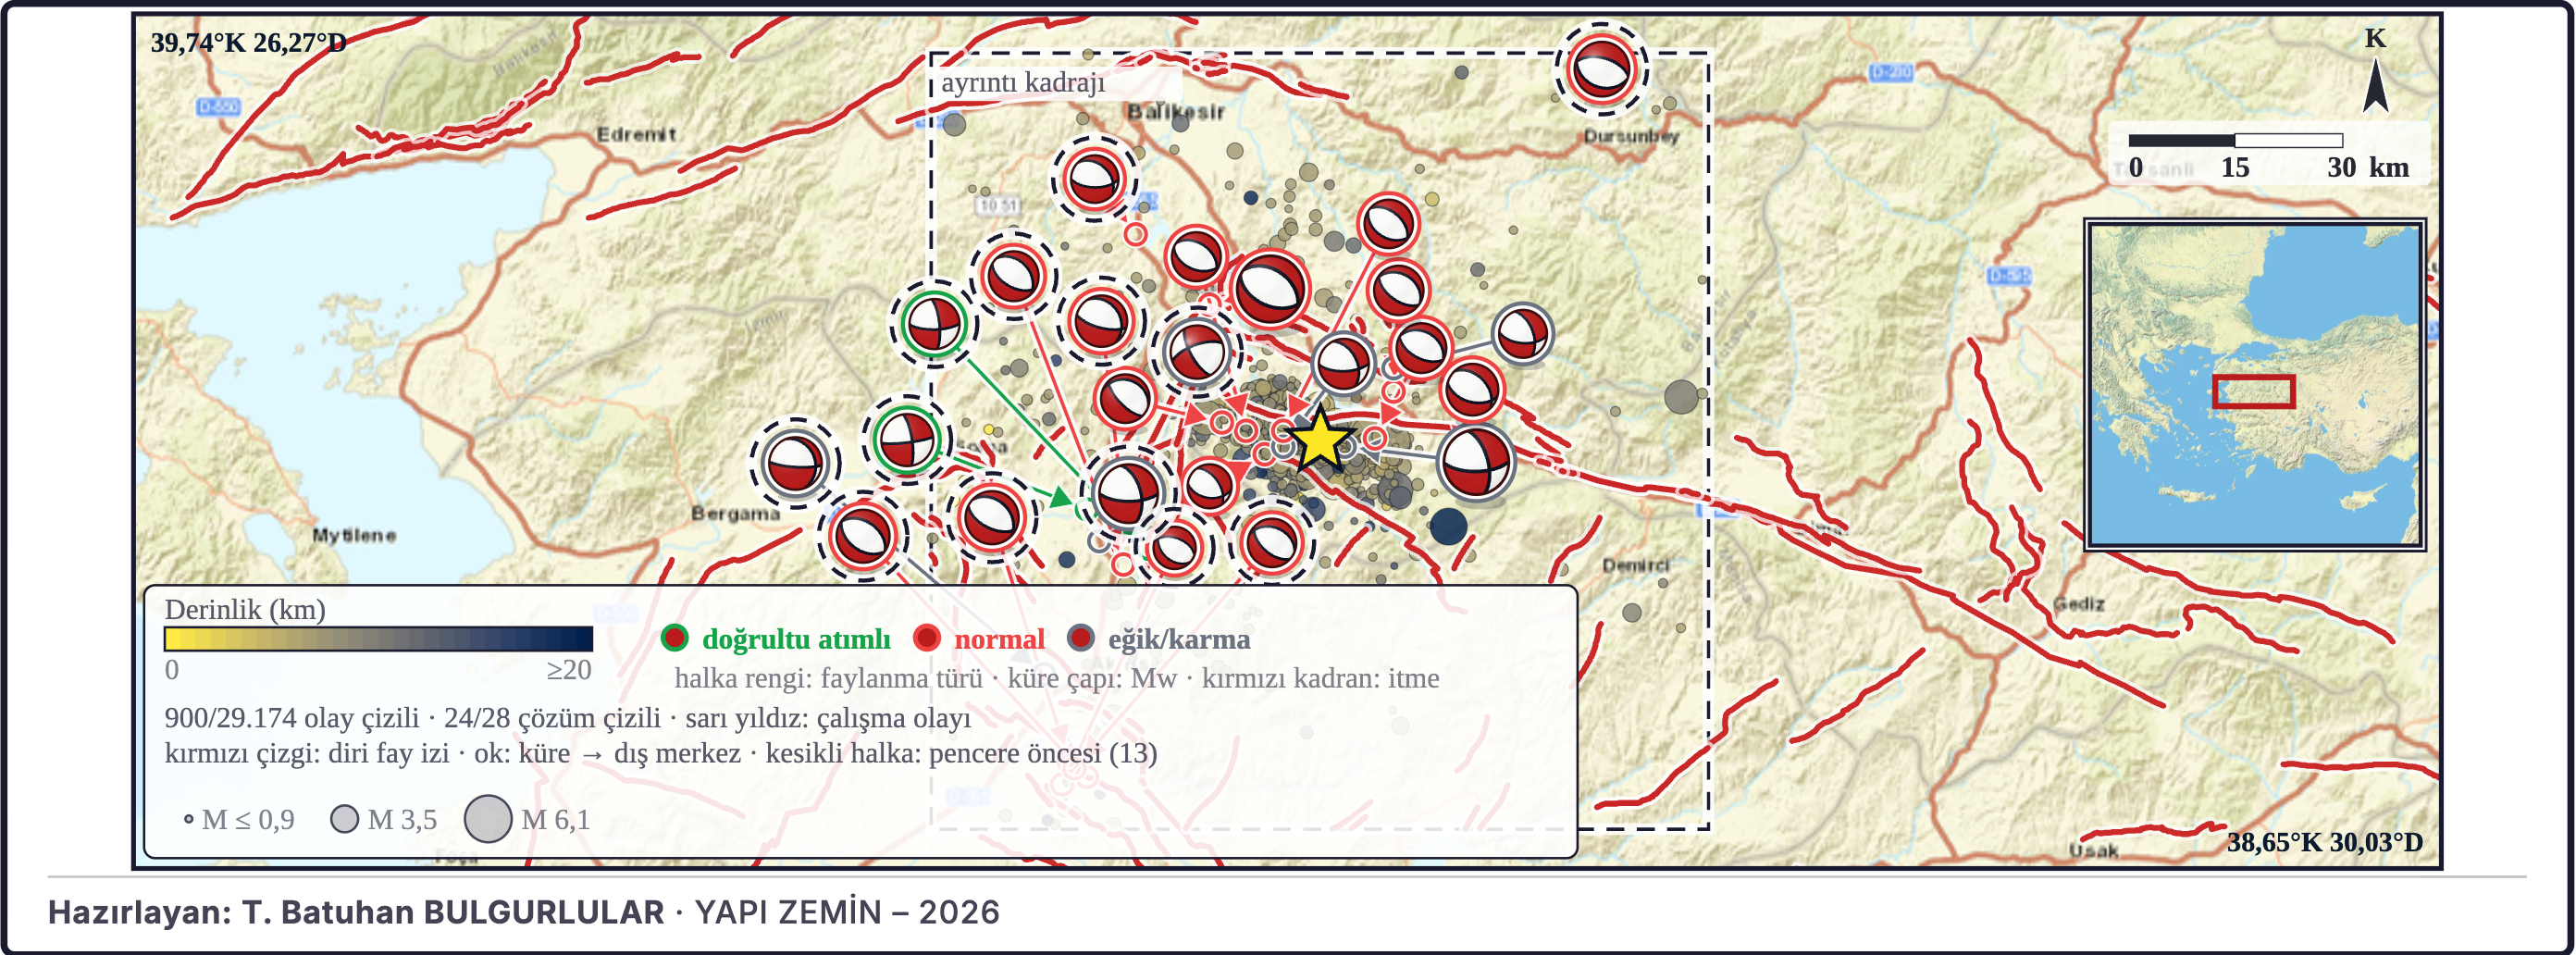Click the red study-area rectangle in inset map
This screenshot has height=955, width=2576.
[x=2253, y=391]
